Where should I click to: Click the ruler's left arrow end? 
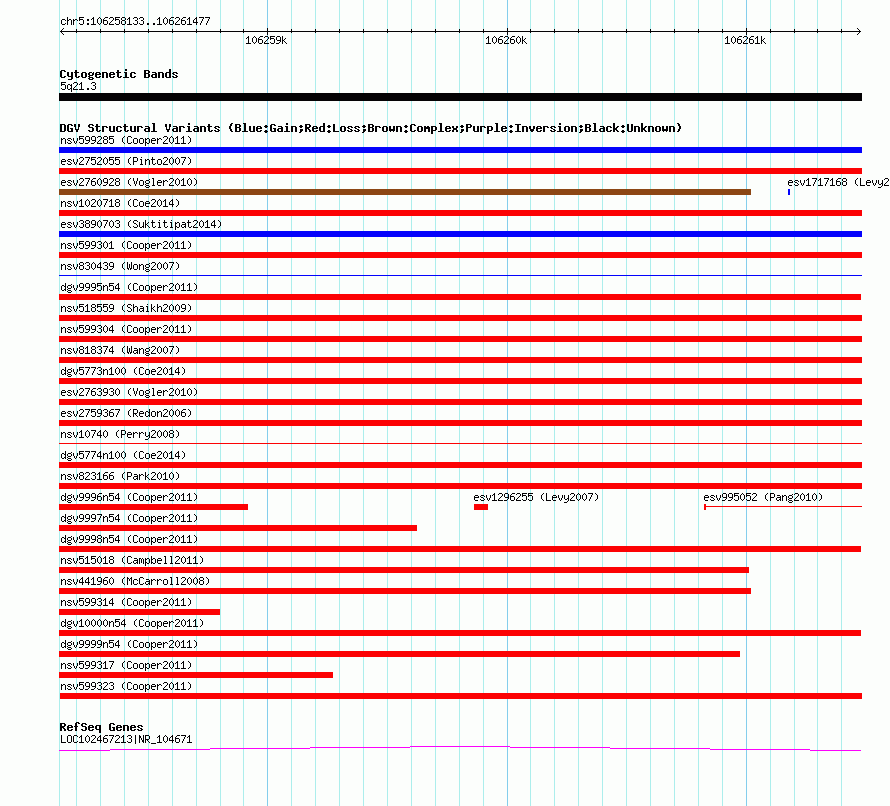point(62,31)
